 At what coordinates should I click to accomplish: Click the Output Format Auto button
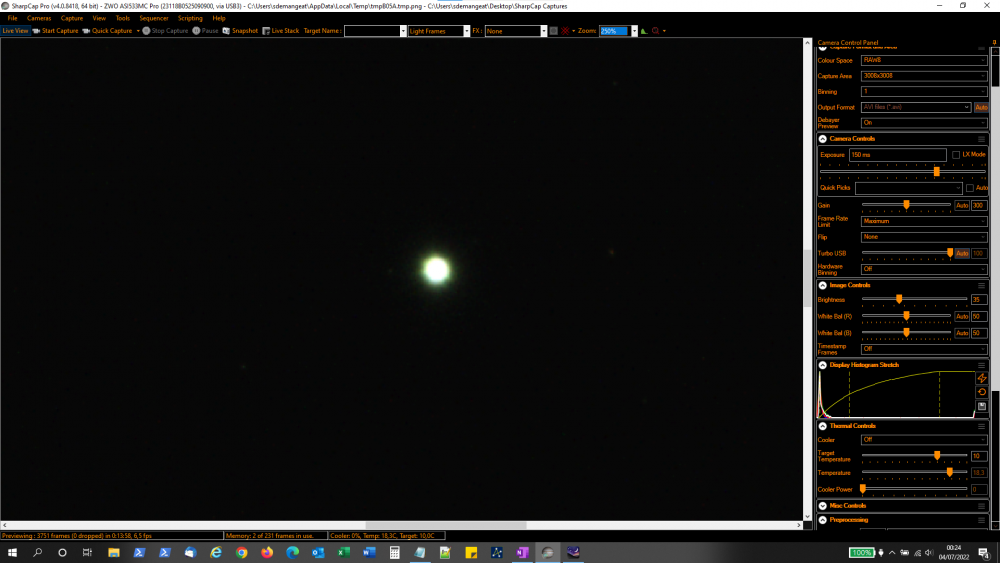tap(981, 107)
